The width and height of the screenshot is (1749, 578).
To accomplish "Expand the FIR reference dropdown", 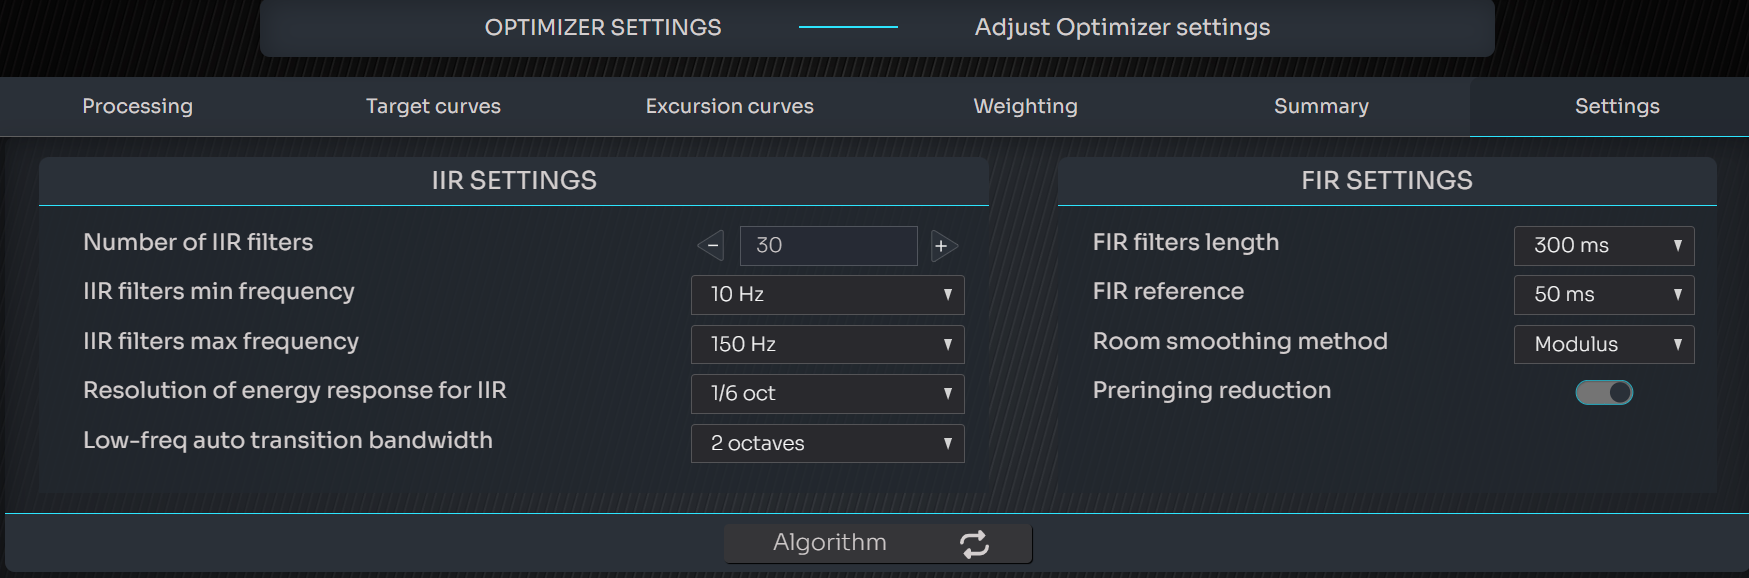I will 1603,294.
